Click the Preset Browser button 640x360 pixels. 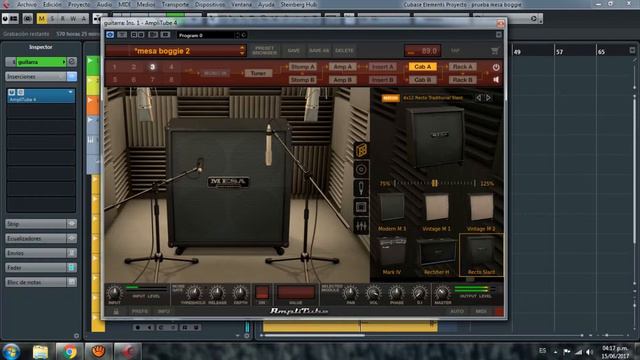click(x=264, y=51)
